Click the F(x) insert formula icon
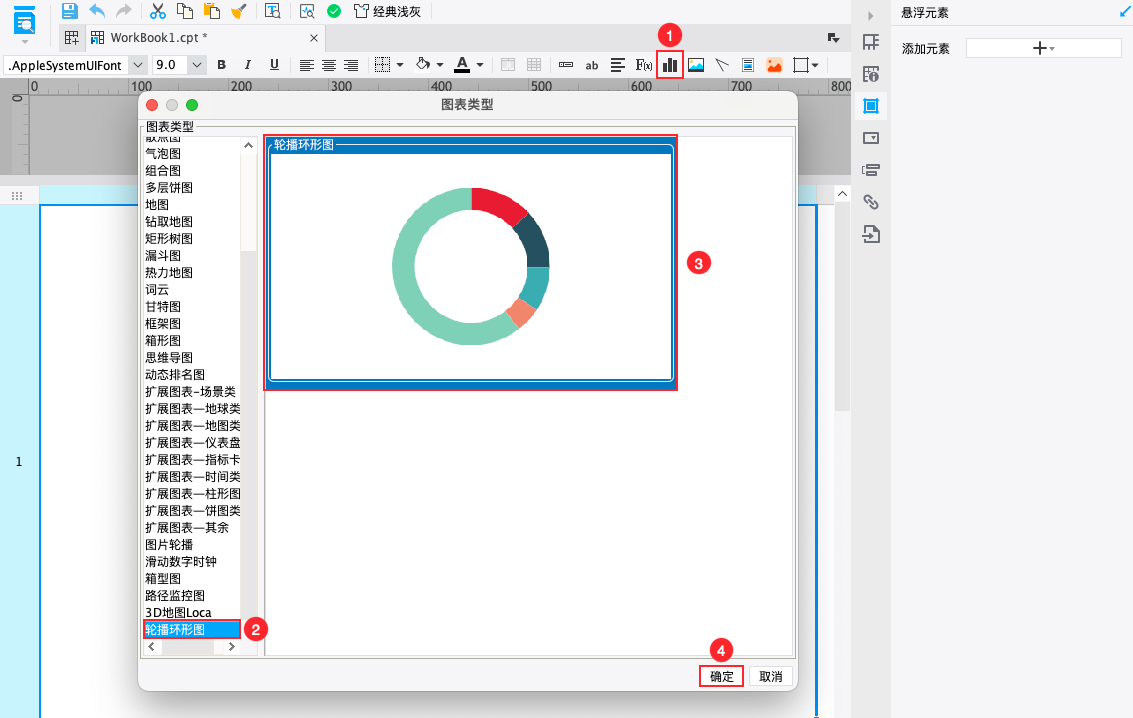 (x=644, y=65)
